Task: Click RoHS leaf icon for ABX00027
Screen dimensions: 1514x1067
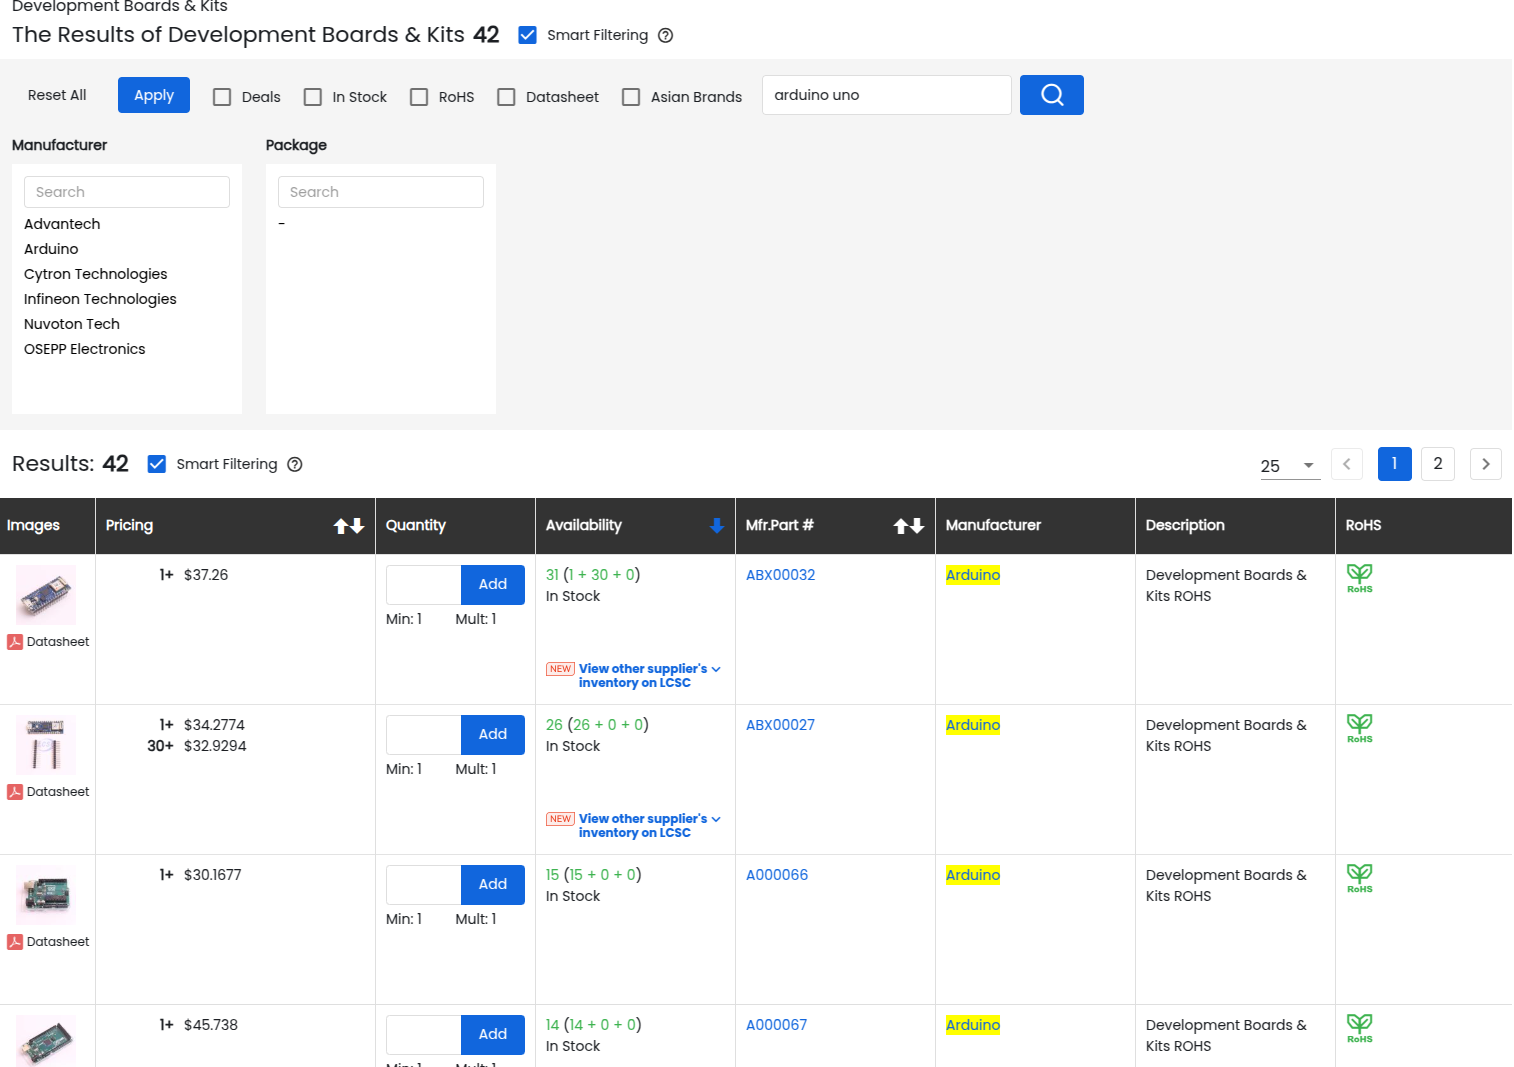Action: pyautogui.click(x=1359, y=728)
